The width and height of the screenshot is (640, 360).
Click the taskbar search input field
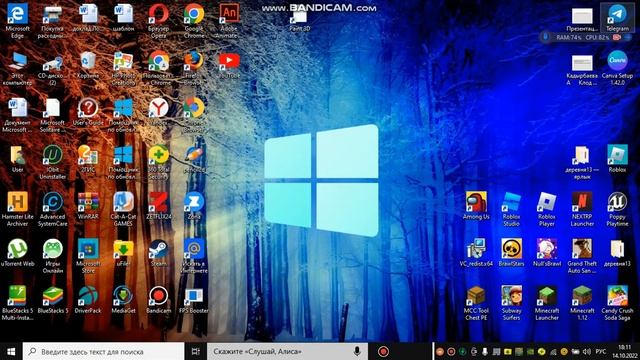click(x=103, y=351)
